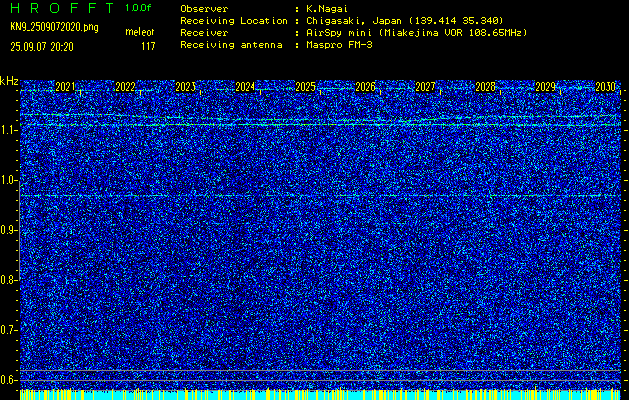Click the Receiving Location field label
The height and width of the screenshot is (400, 629).
pyautogui.click(x=234, y=20)
